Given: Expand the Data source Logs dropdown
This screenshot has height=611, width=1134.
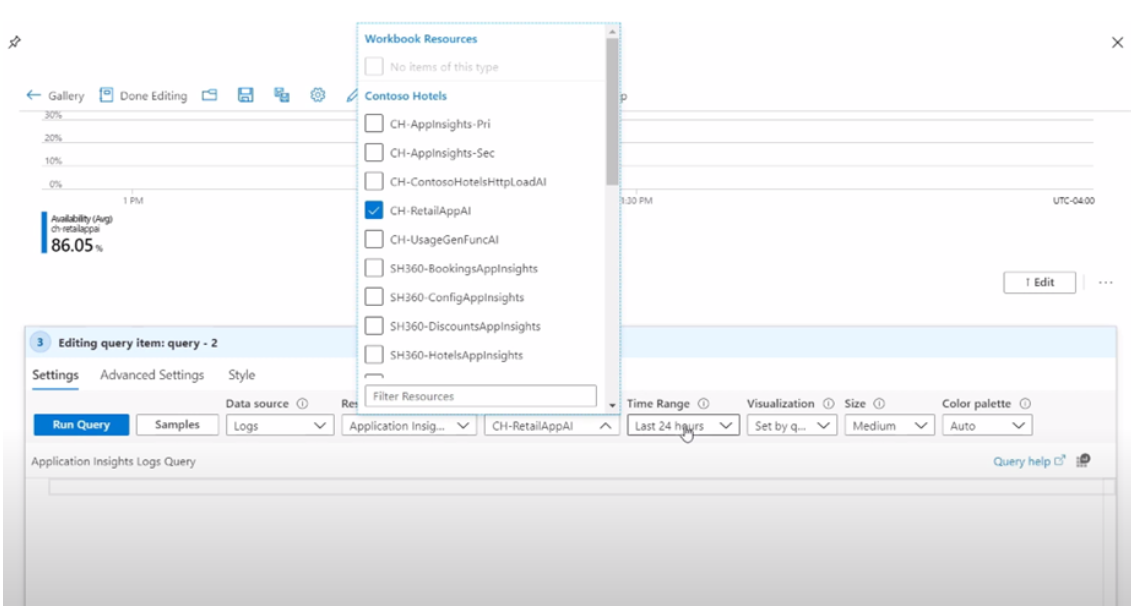Looking at the screenshot, I should click(279, 426).
